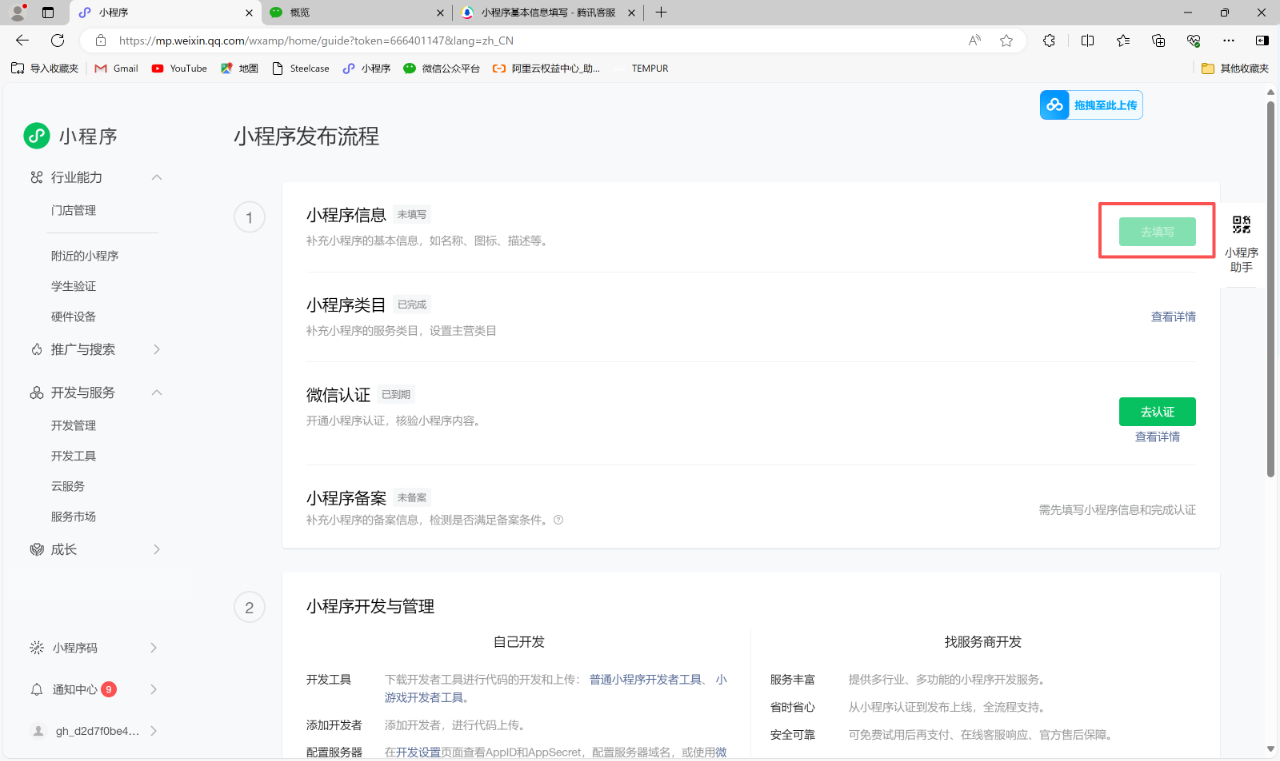Click the 成长 sidebar icon
The width and height of the screenshot is (1280, 761).
click(37, 549)
